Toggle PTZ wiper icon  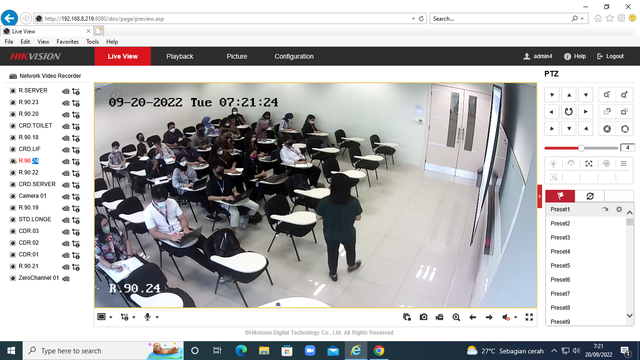click(571, 164)
